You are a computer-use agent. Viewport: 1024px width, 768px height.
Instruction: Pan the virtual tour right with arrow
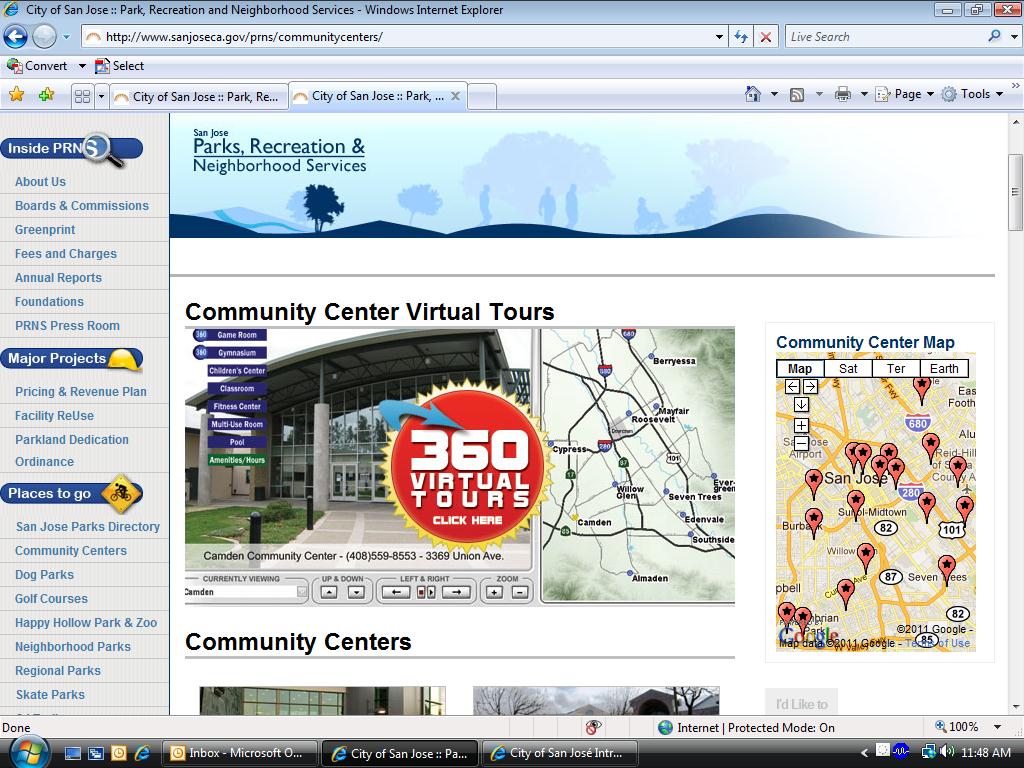click(x=456, y=591)
